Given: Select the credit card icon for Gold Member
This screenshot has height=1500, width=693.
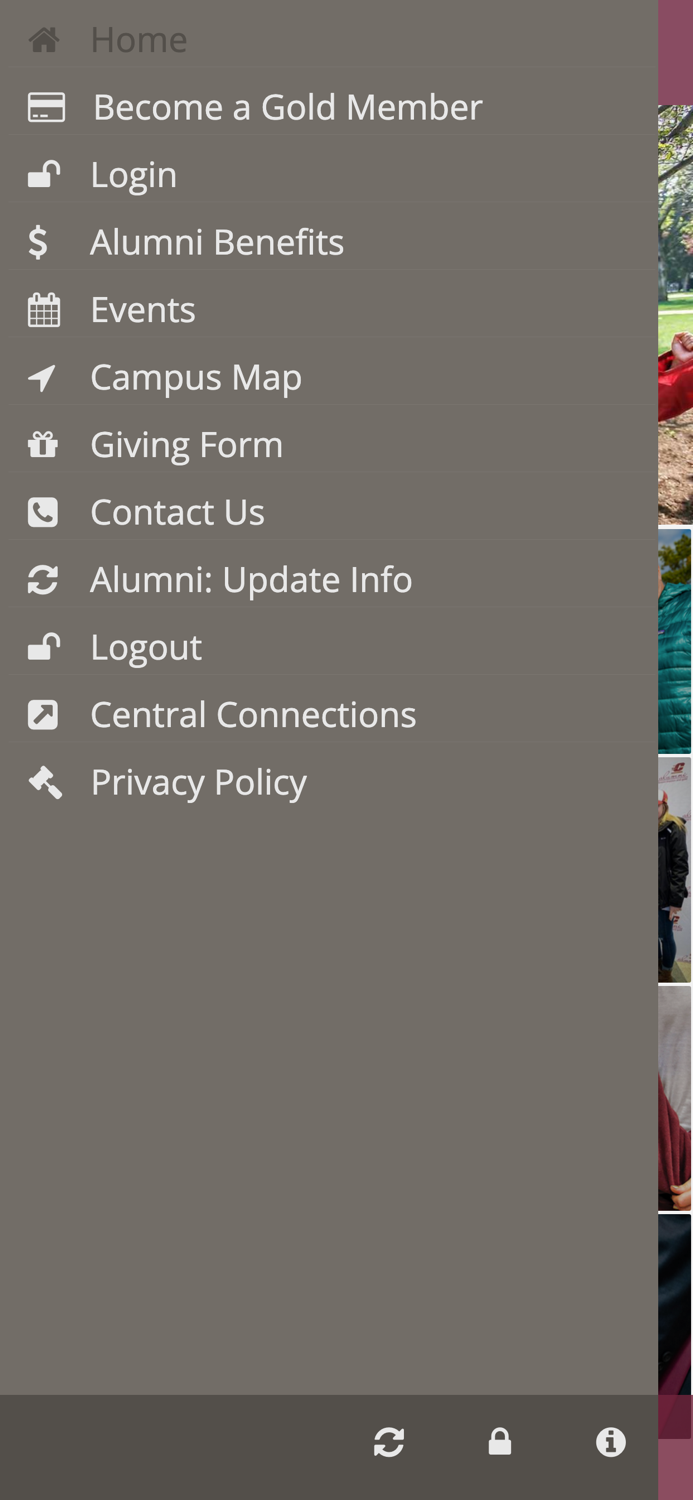Looking at the screenshot, I should point(47,106).
